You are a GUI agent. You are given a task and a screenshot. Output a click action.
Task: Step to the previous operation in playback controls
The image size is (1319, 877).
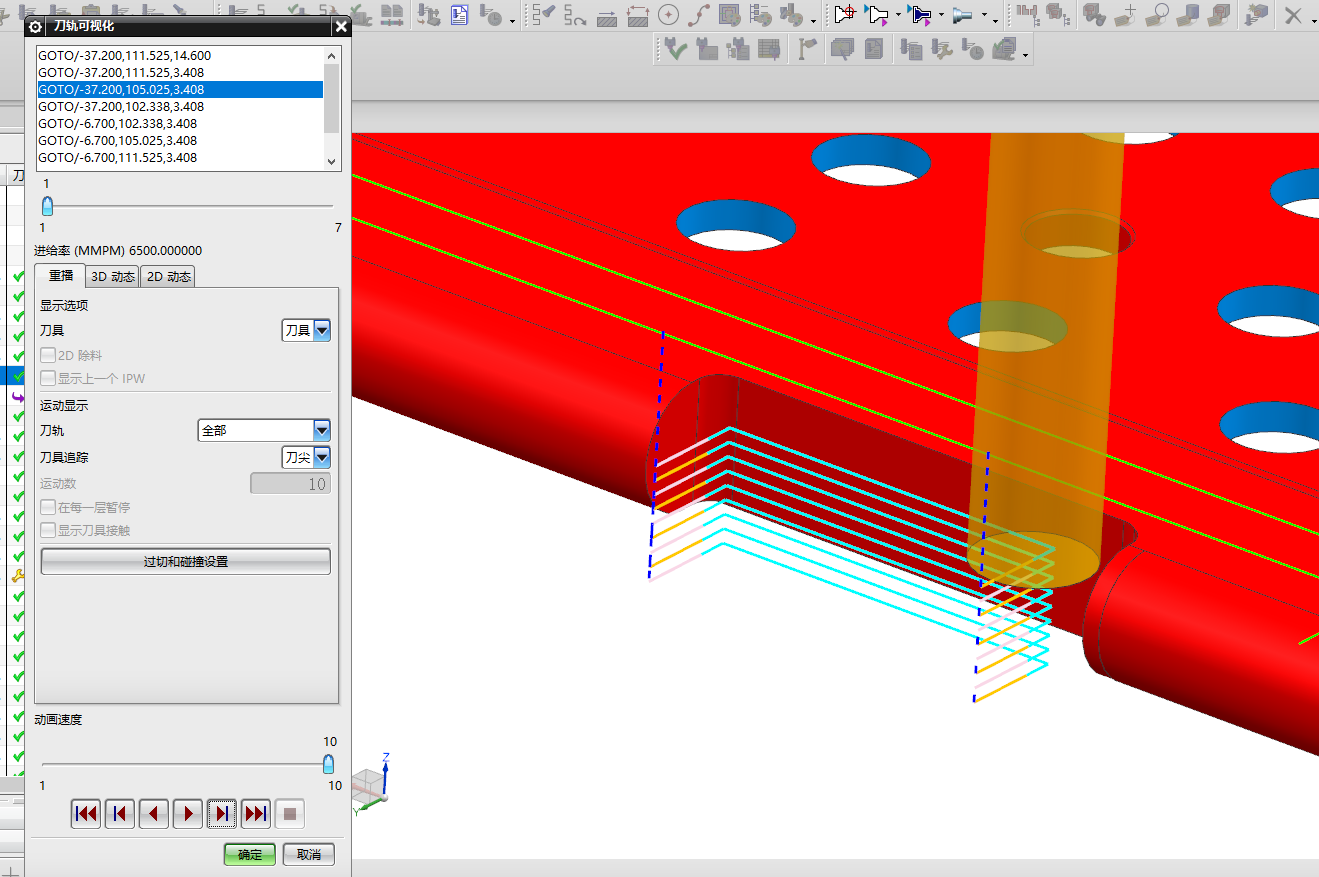(120, 814)
